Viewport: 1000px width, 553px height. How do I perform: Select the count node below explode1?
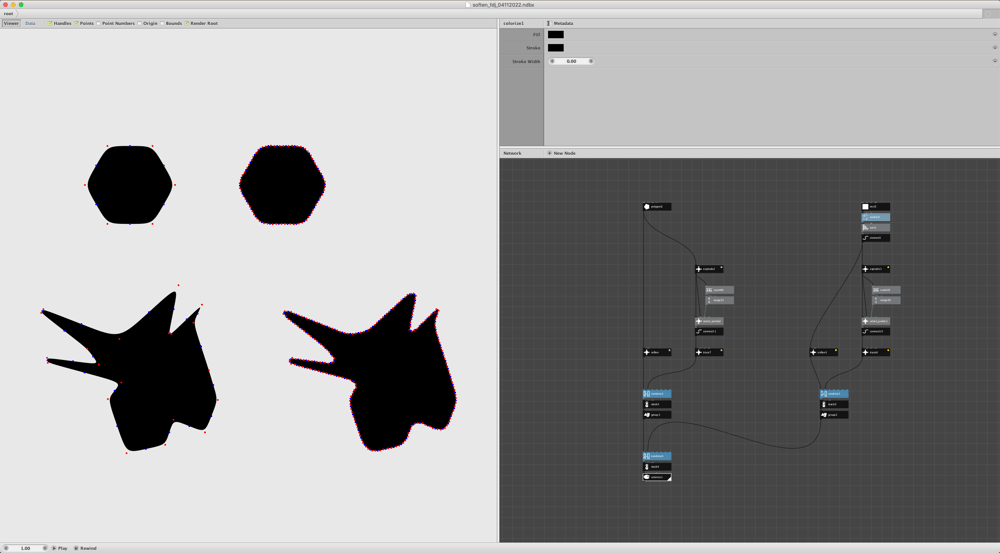pyautogui.click(x=886, y=290)
